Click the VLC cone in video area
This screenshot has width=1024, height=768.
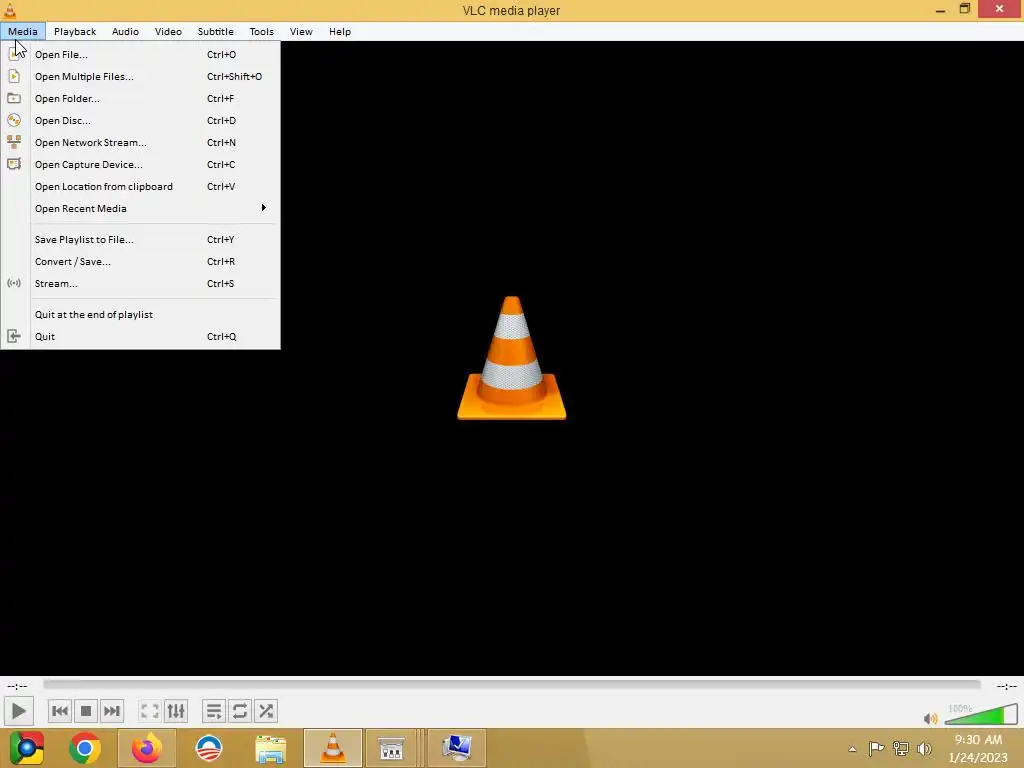511,358
